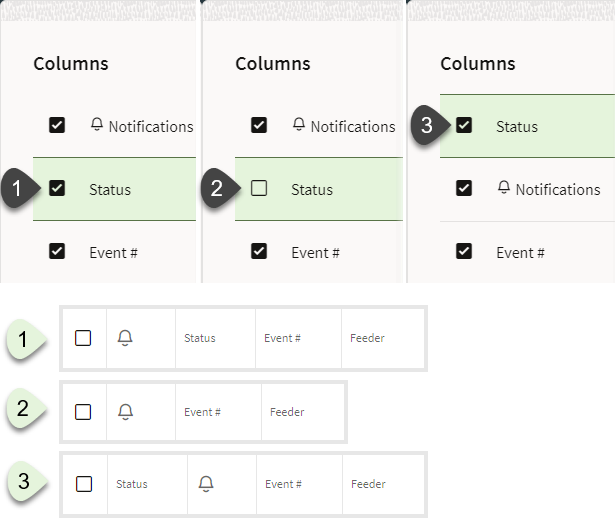Click the bell icon in header row 3

206,484
